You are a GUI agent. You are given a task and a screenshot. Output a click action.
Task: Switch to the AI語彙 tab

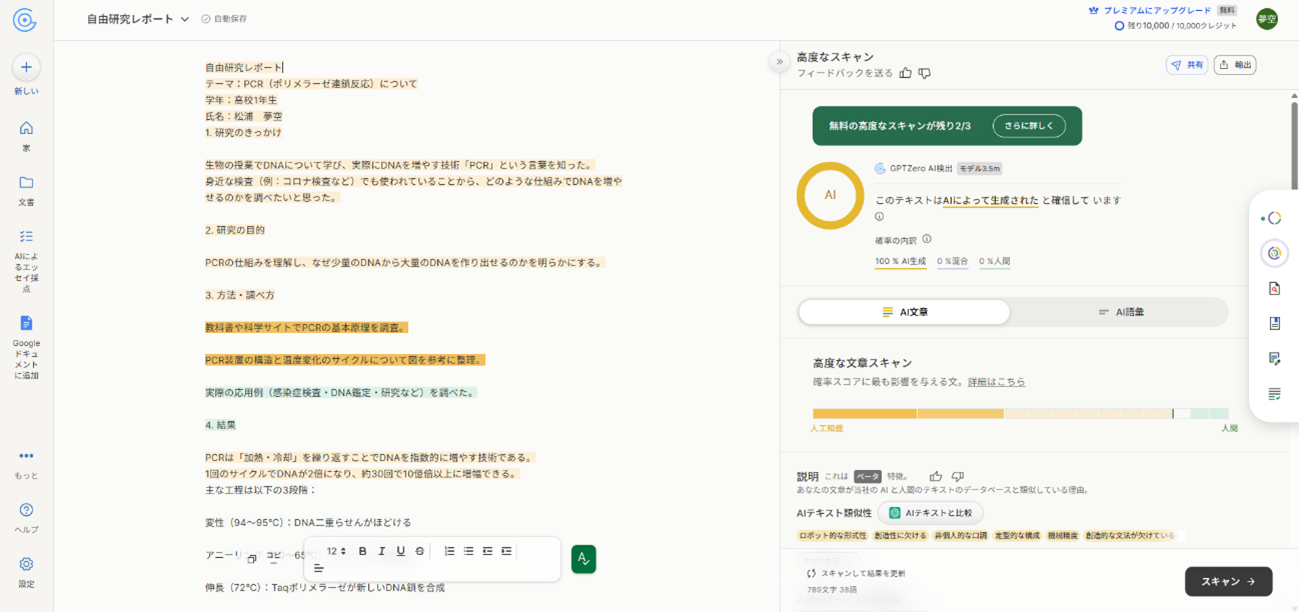pyautogui.click(x=1120, y=312)
